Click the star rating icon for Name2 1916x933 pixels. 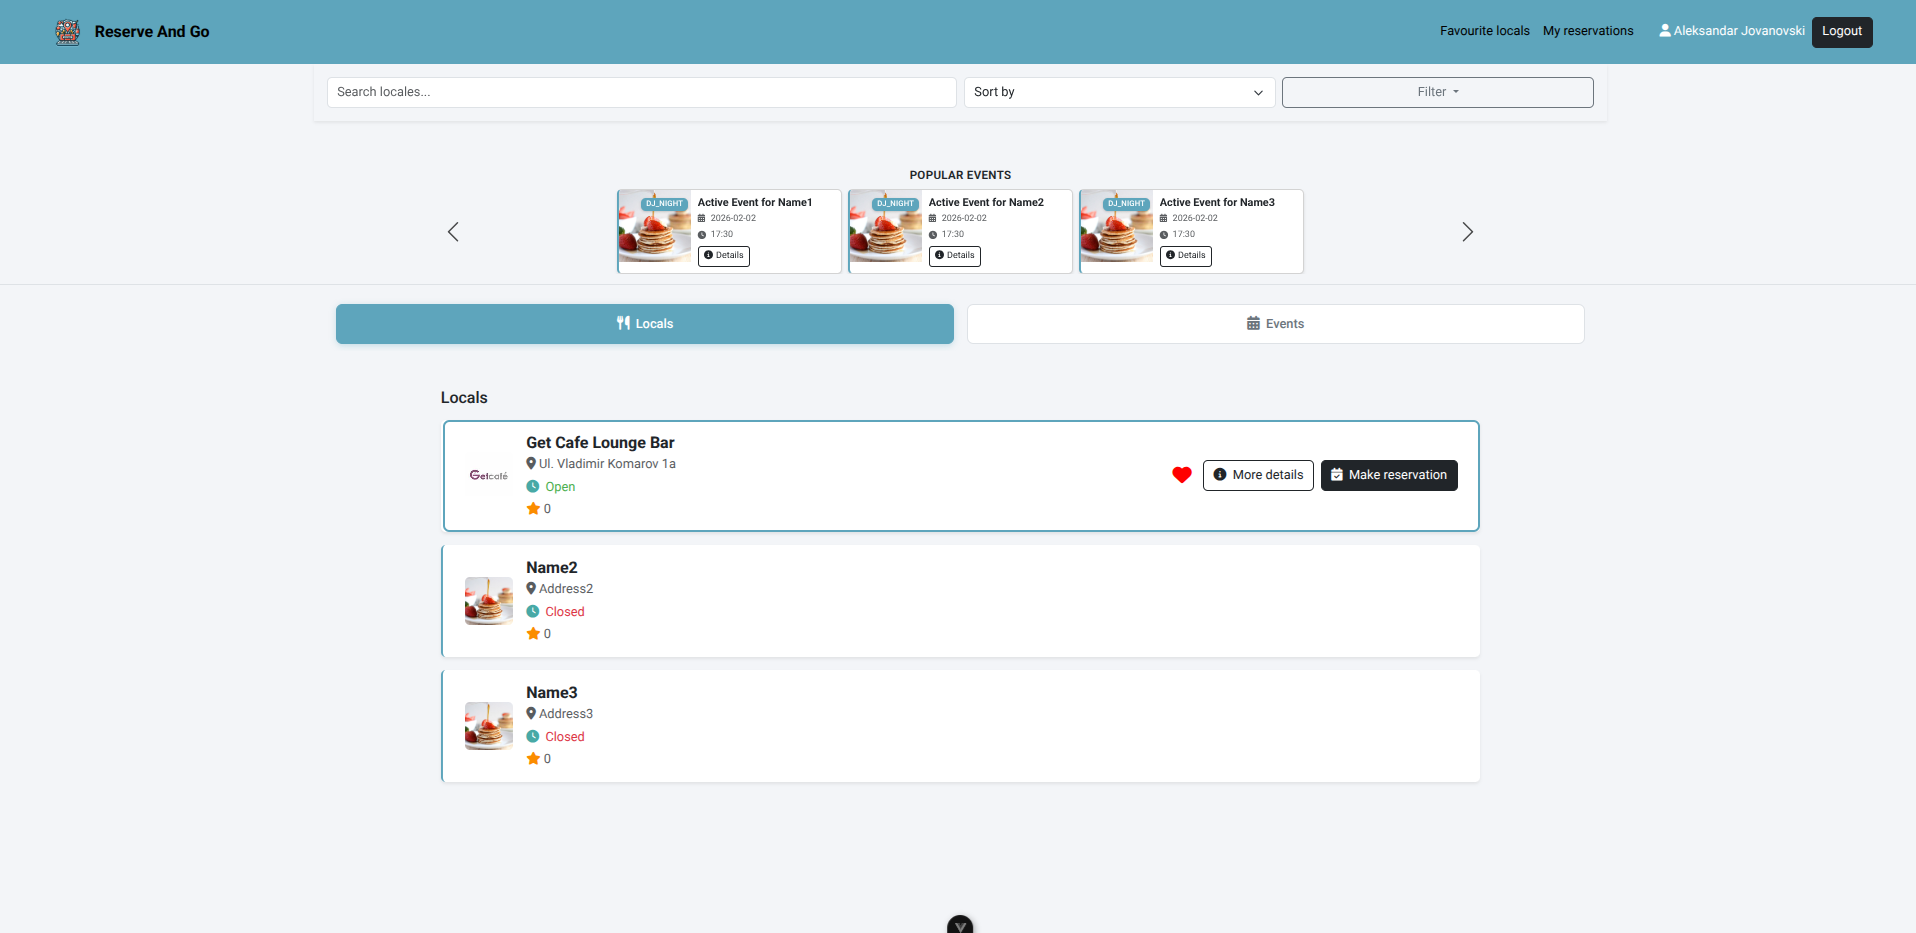tap(533, 634)
